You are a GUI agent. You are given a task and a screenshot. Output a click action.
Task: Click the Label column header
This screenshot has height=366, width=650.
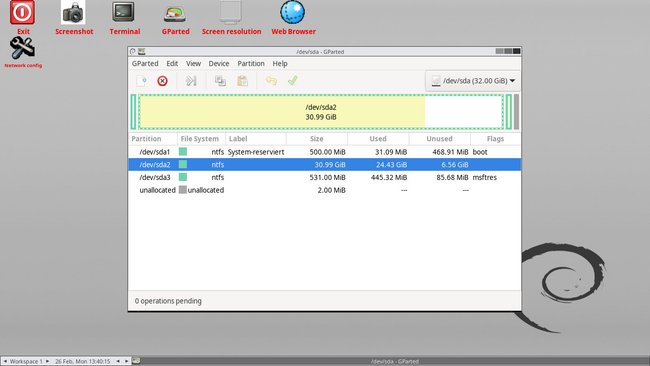(x=256, y=139)
